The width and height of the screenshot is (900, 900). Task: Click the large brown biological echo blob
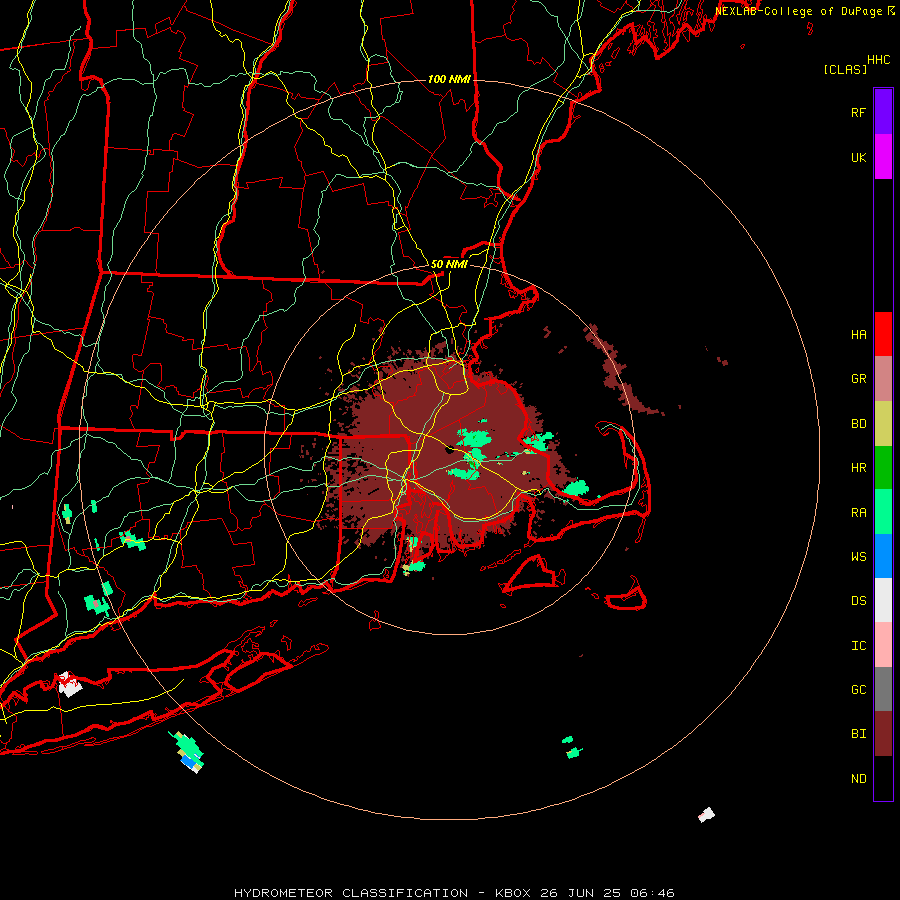pyautogui.click(x=442, y=448)
